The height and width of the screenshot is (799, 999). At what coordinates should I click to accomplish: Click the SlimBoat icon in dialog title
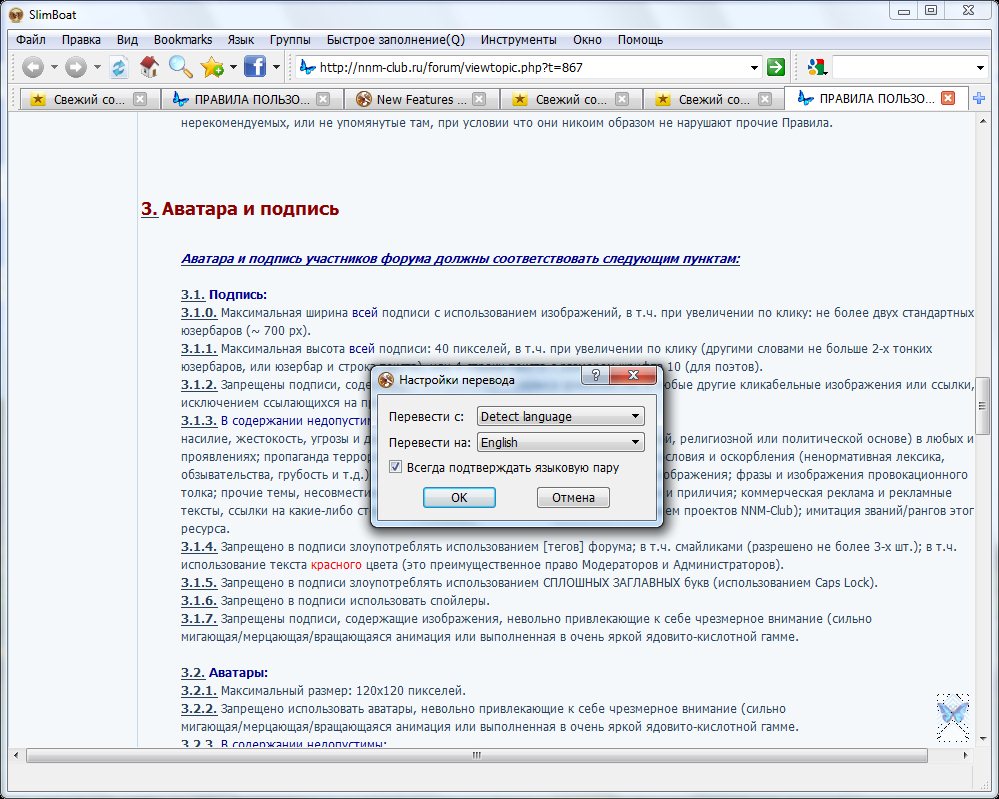tap(385, 380)
